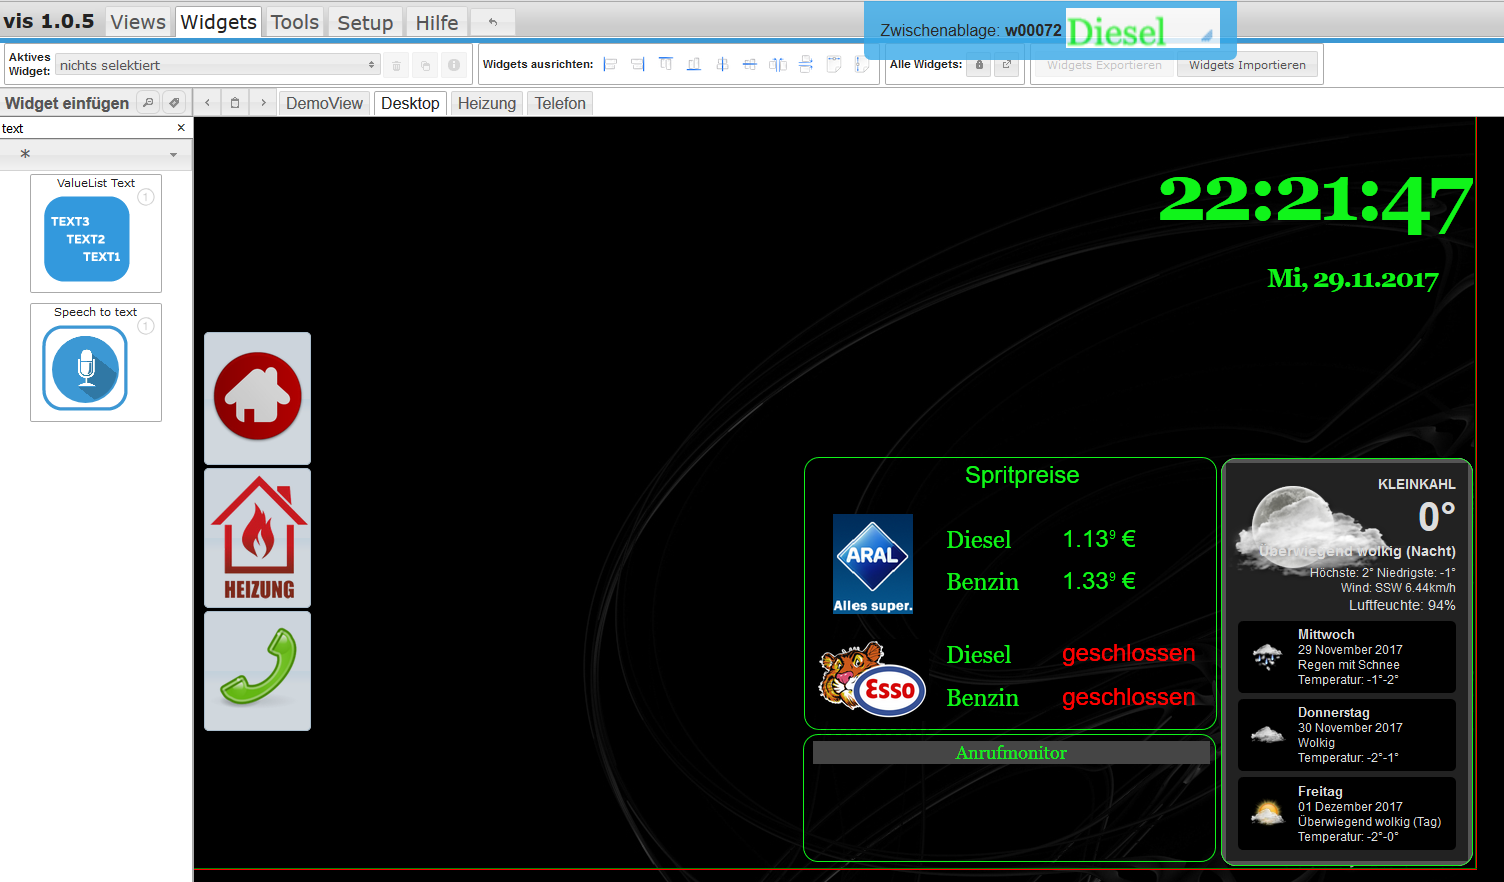Distribute widgets with equal vertical spacing

point(806,64)
